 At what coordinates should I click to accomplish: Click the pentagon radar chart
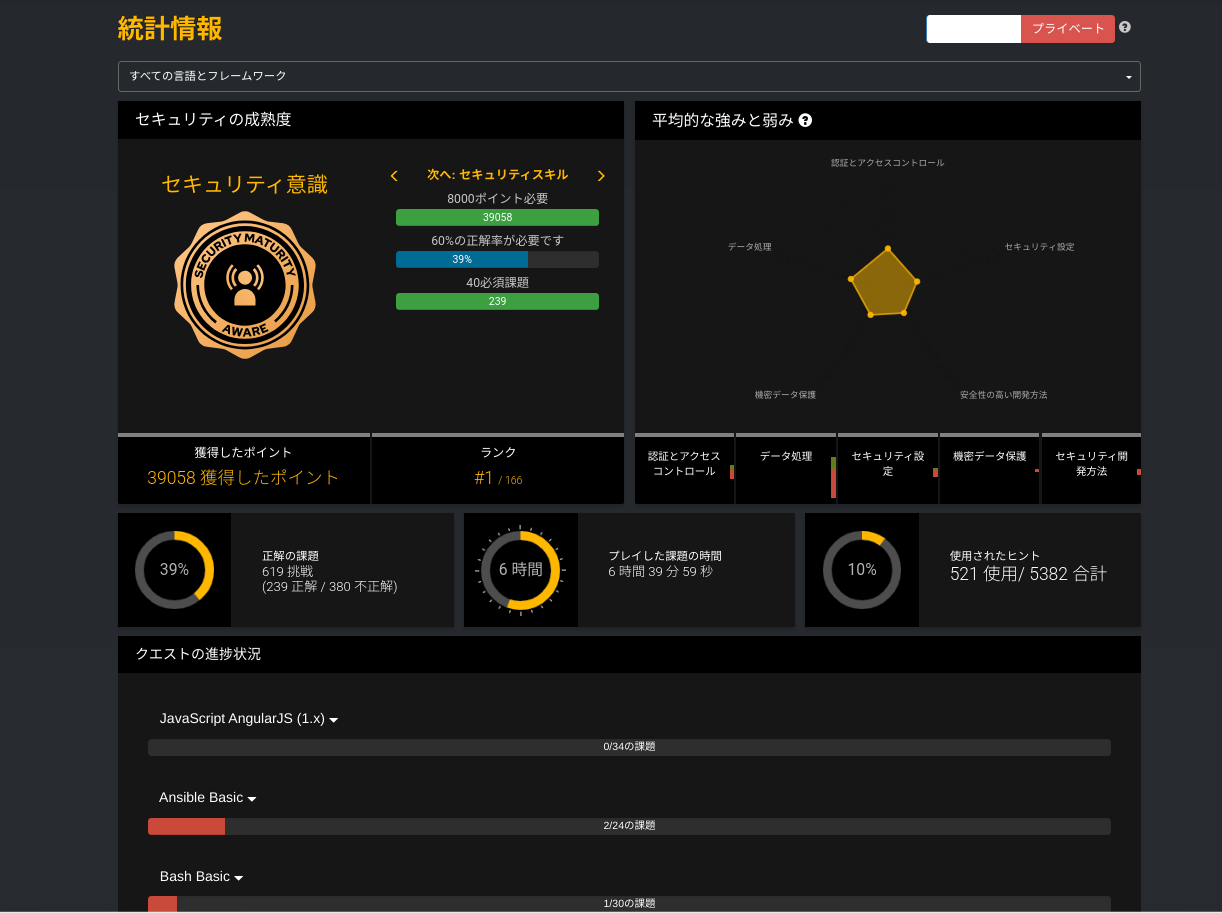click(x=884, y=282)
